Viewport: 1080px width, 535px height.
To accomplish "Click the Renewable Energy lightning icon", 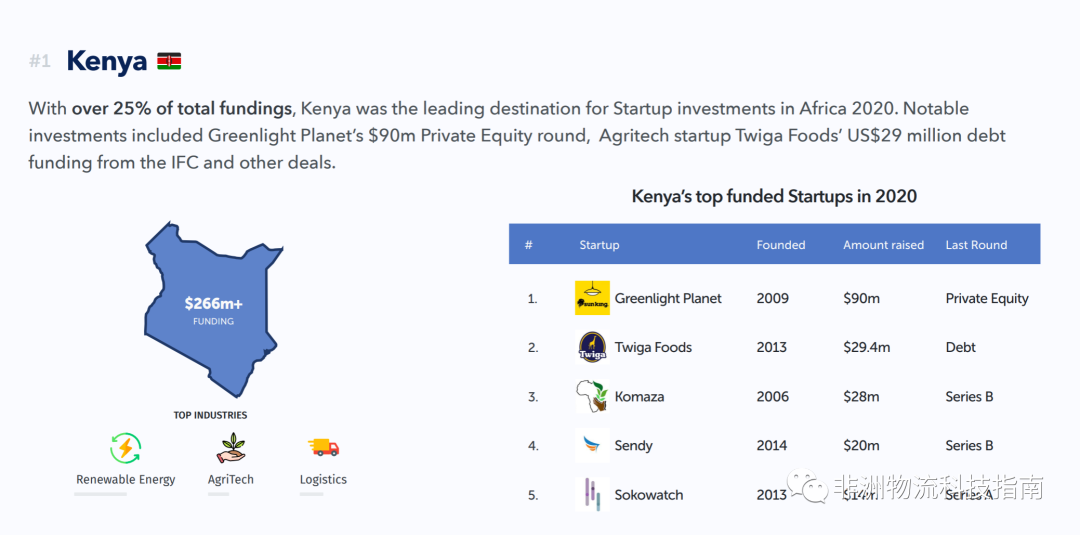I will click(126, 448).
